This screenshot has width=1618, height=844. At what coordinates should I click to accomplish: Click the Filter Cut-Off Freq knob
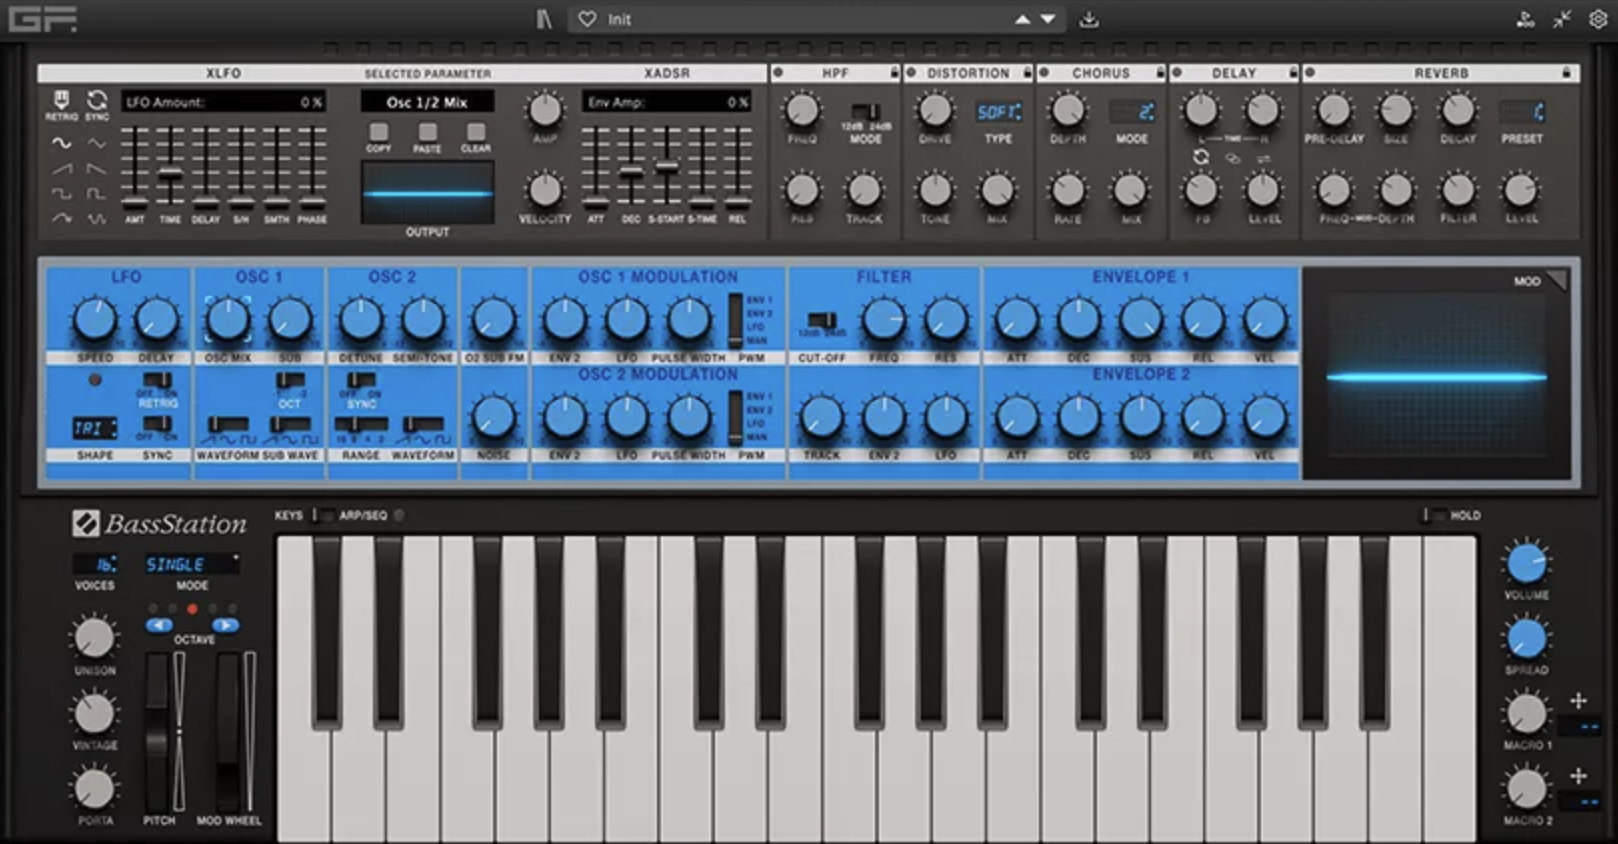[x=883, y=320]
